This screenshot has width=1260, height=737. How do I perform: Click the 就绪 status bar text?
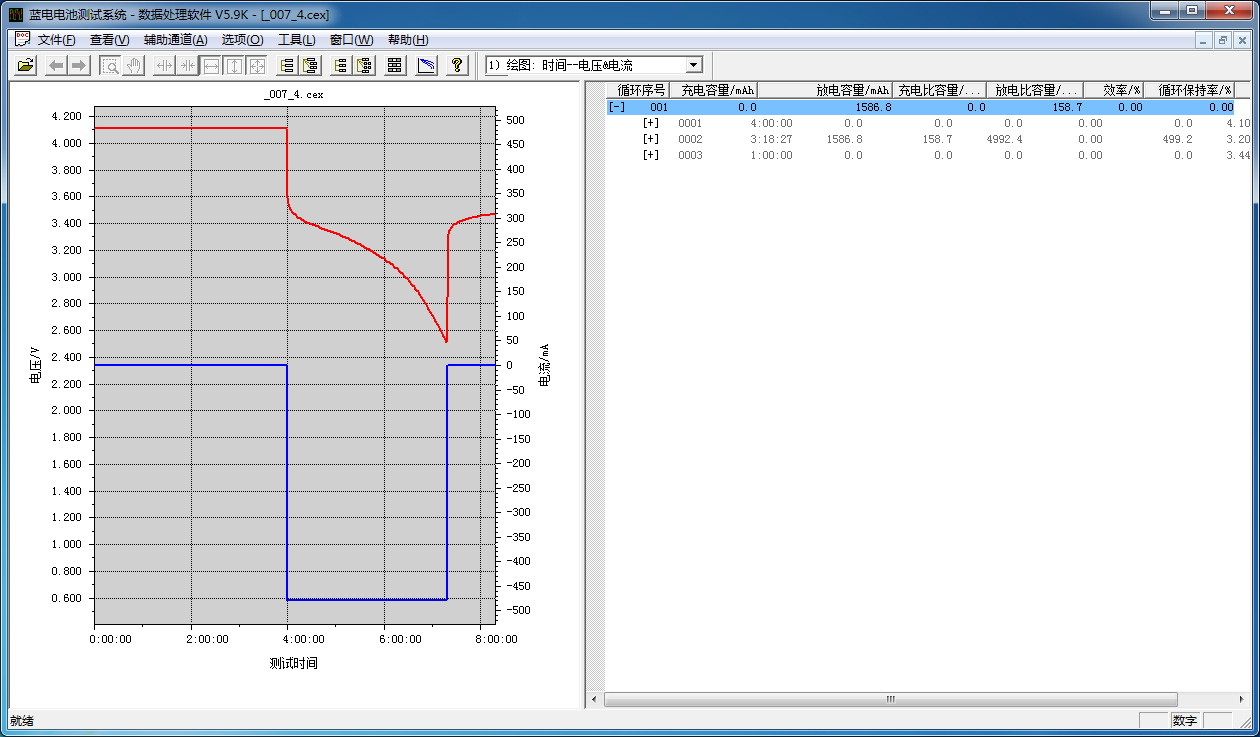(x=21, y=720)
